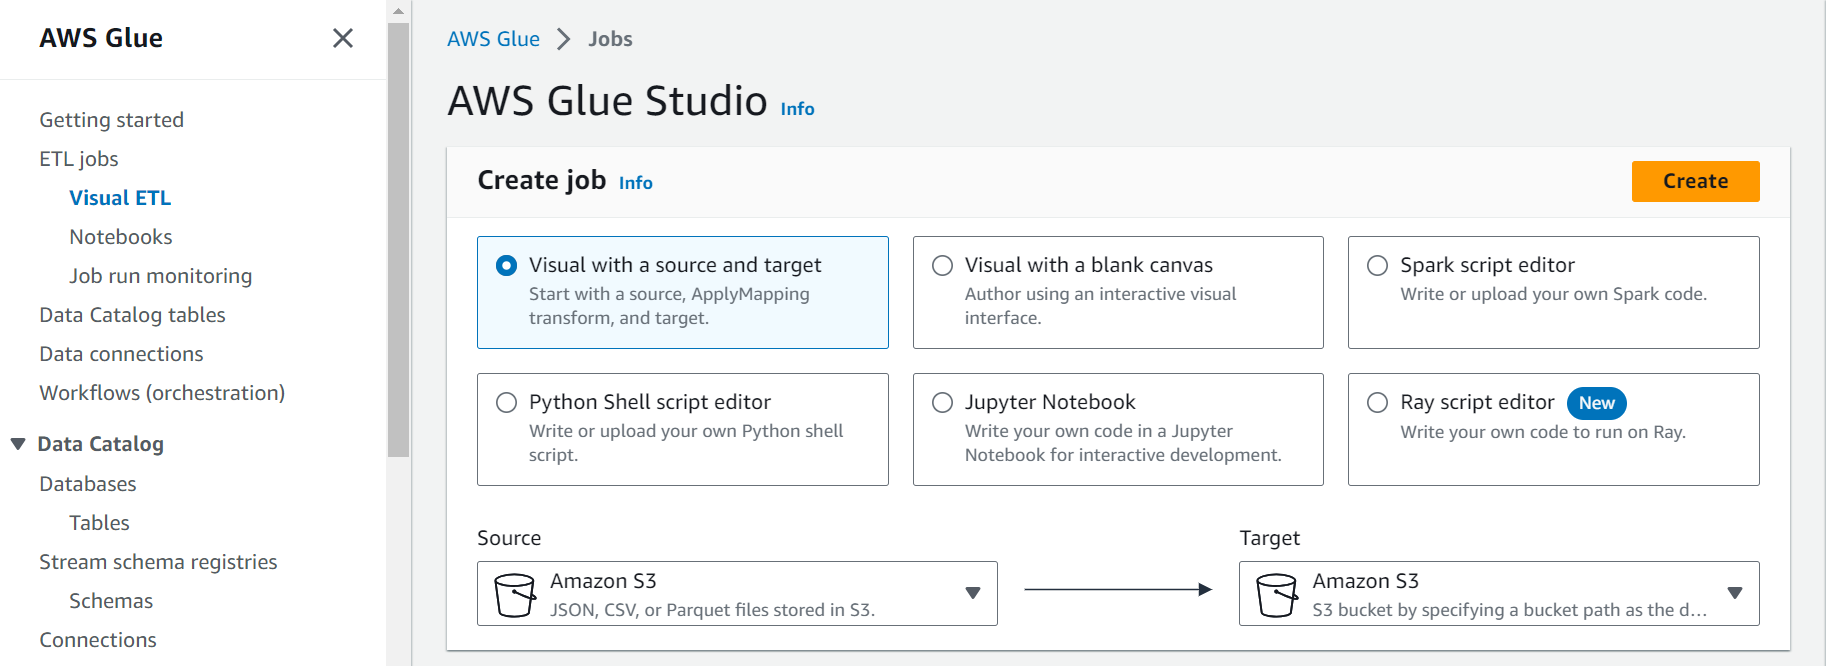This screenshot has width=1831, height=666.
Task: Click Info link next to AWS Glue Studio
Action: pos(797,109)
